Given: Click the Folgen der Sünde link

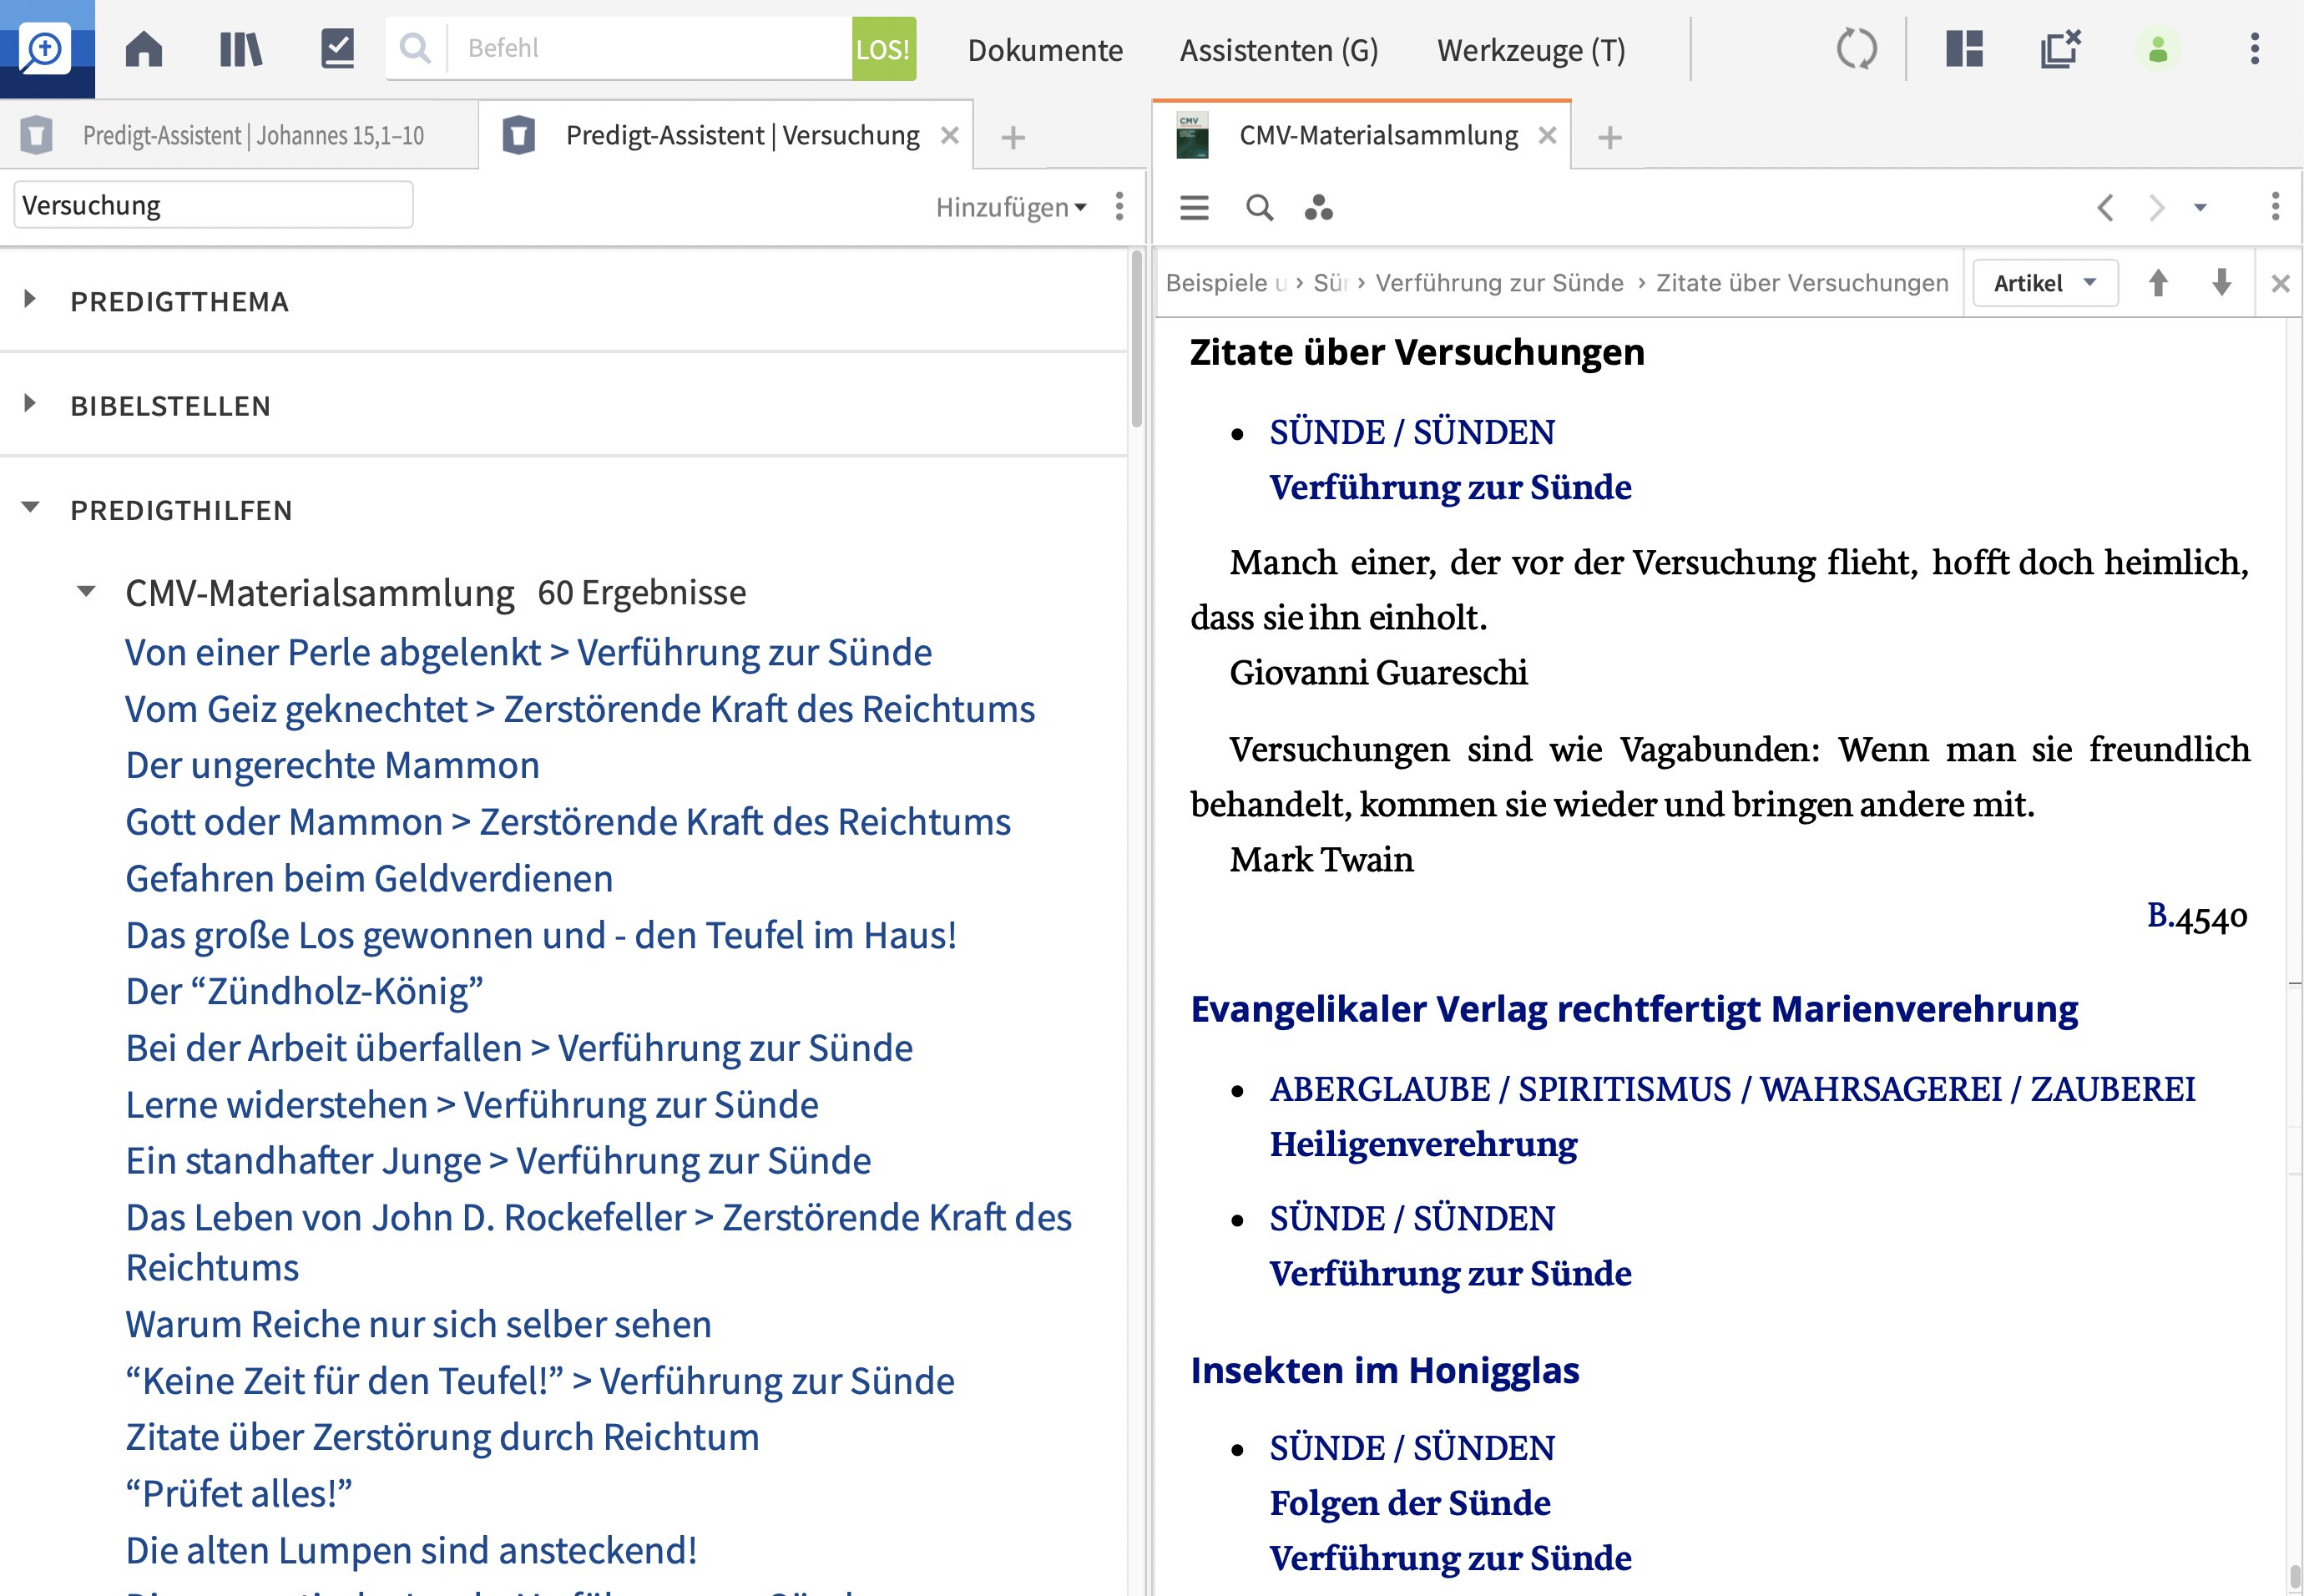Looking at the screenshot, I should tap(1410, 1503).
